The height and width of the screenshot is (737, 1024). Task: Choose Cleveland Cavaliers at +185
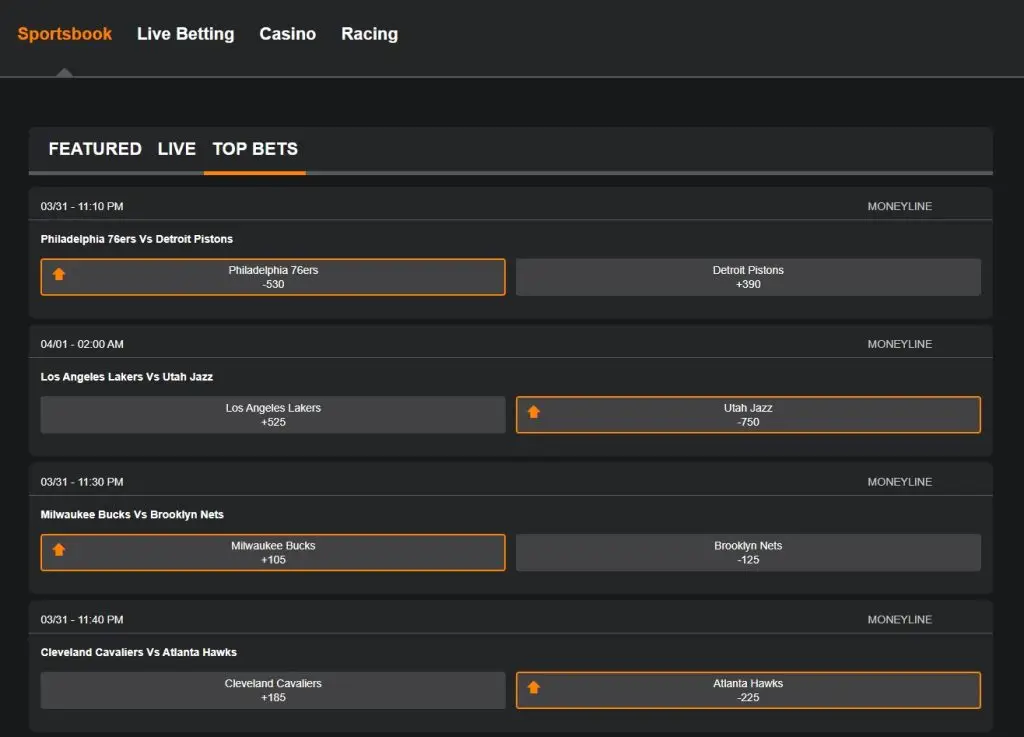tap(273, 690)
